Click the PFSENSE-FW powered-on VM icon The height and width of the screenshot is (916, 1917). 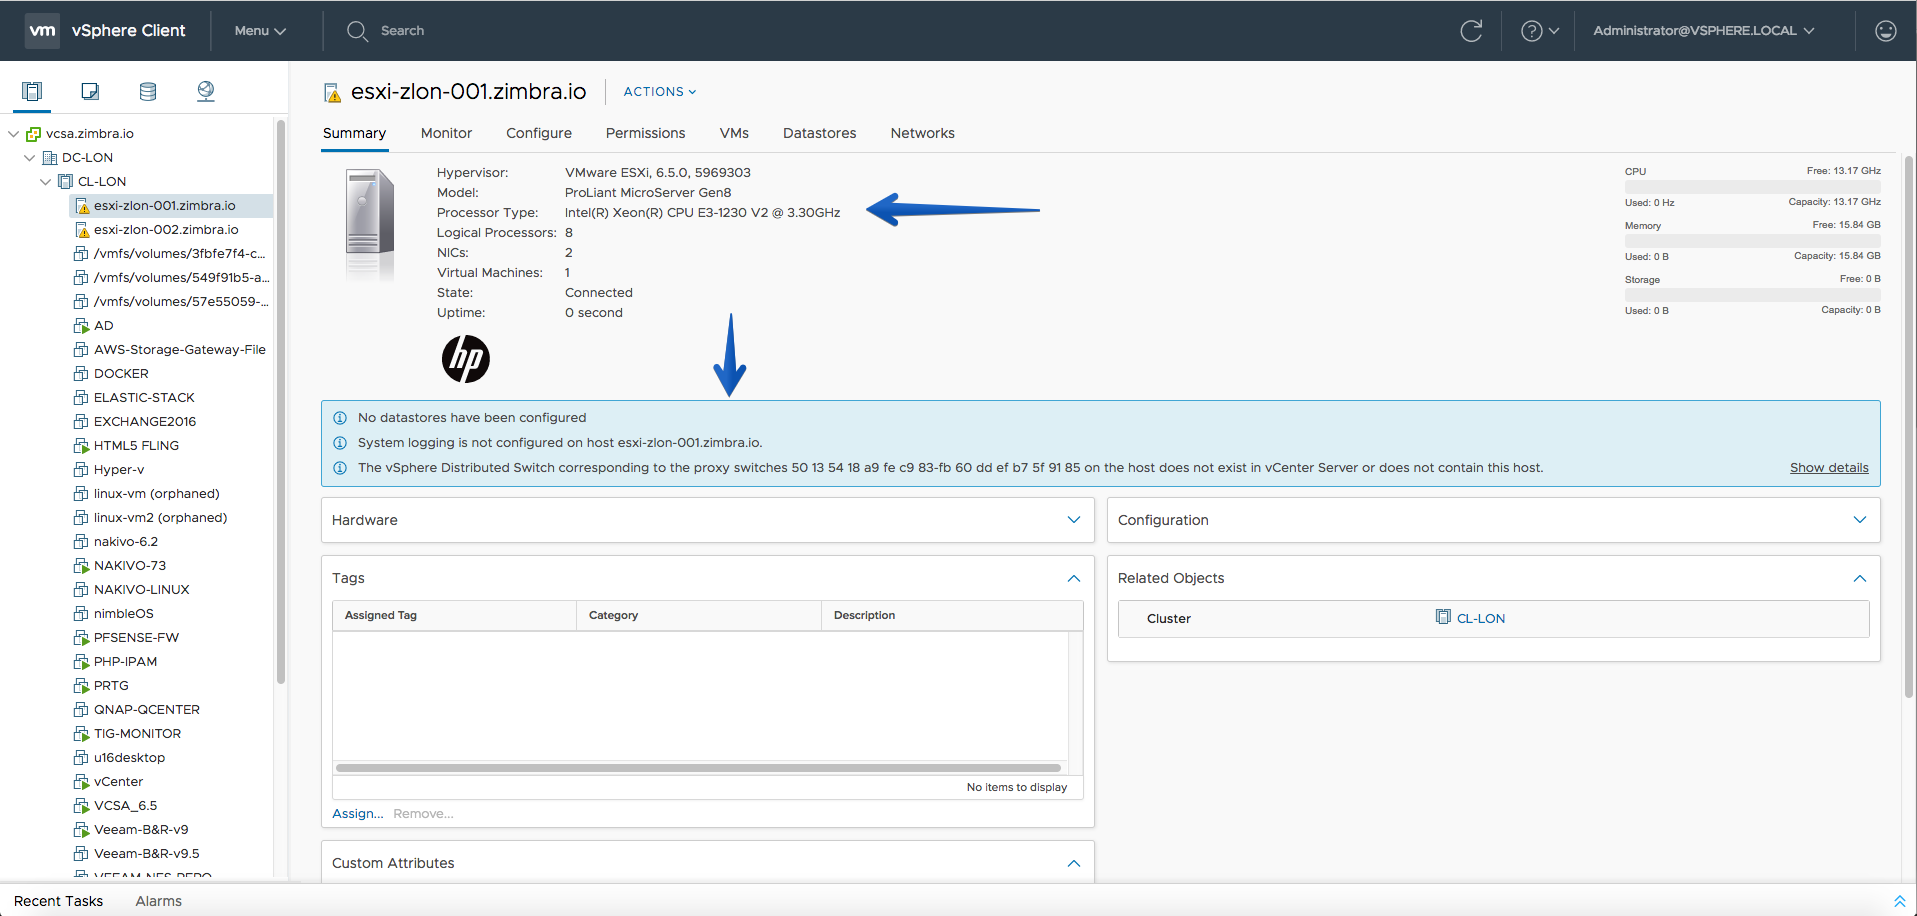pyautogui.click(x=81, y=638)
